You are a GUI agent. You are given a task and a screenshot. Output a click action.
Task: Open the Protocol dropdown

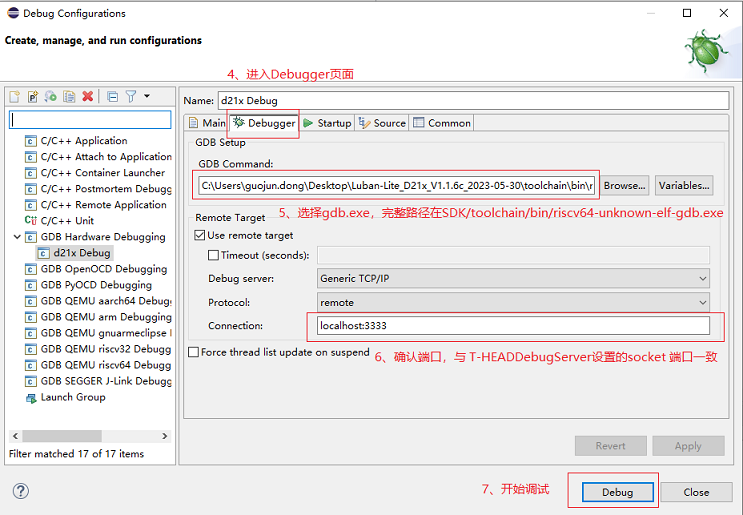tap(513, 302)
